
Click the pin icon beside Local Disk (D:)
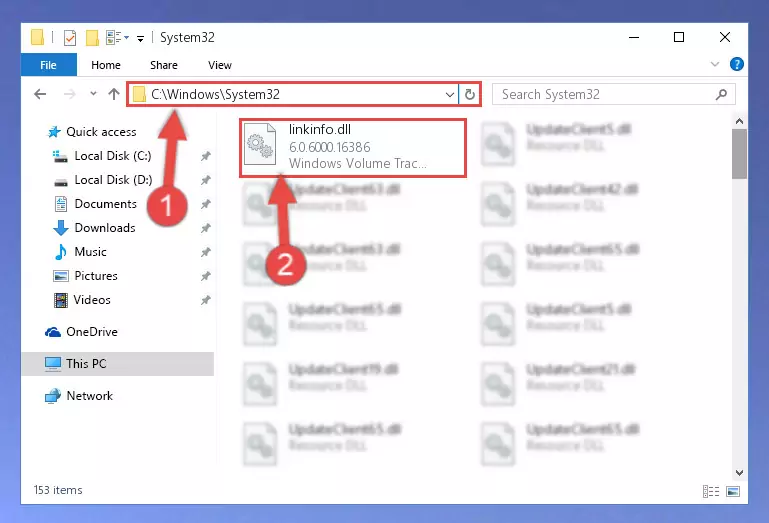pyautogui.click(x=205, y=181)
